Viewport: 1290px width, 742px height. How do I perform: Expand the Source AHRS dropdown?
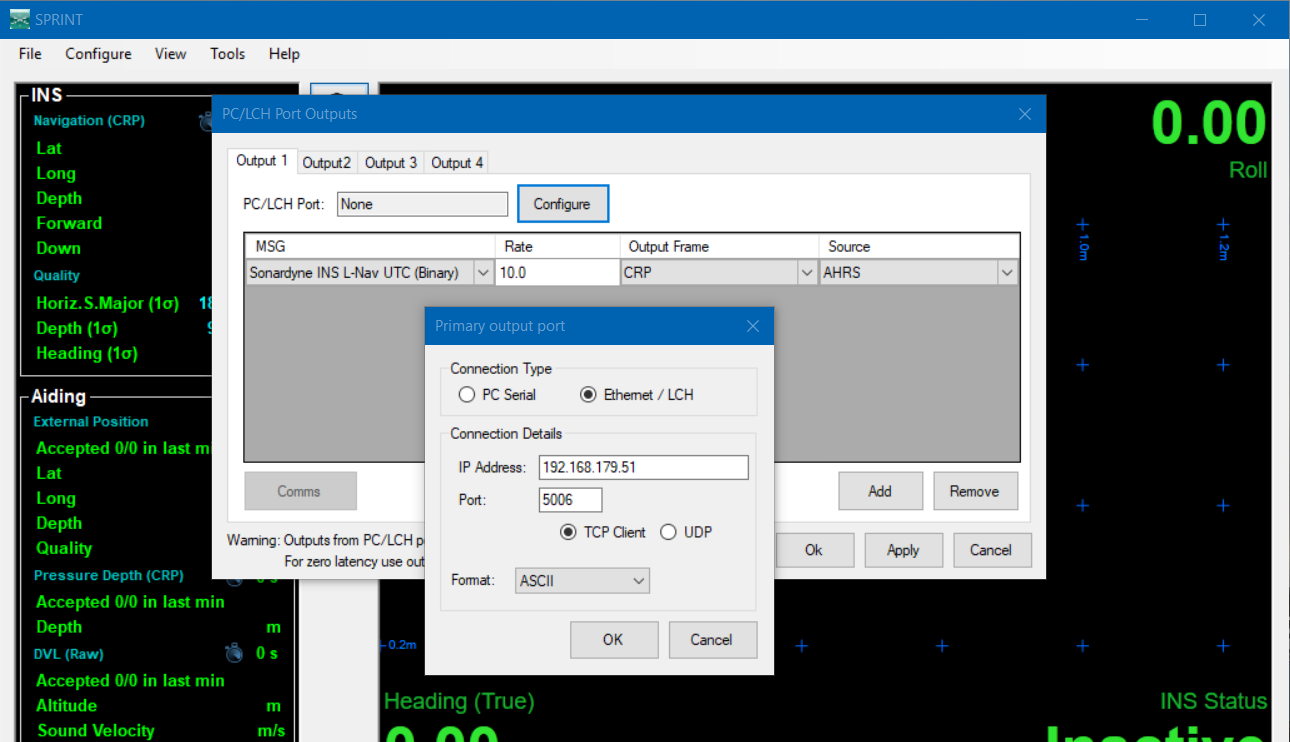click(1006, 272)
